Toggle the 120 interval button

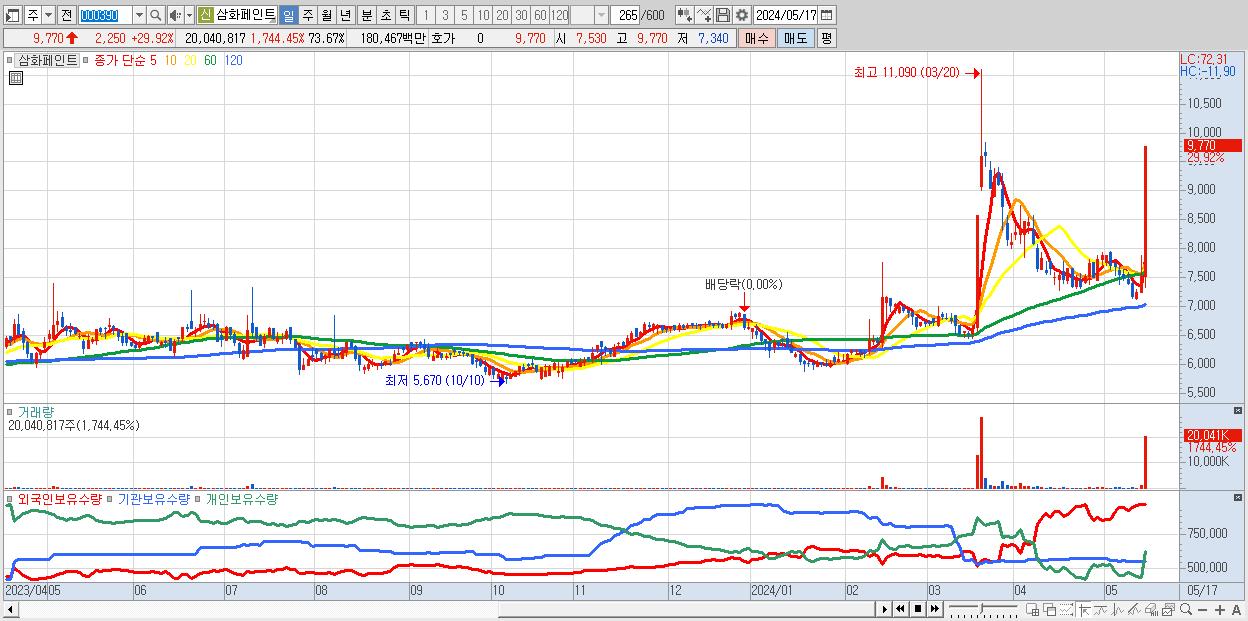(x=560, y=15)
